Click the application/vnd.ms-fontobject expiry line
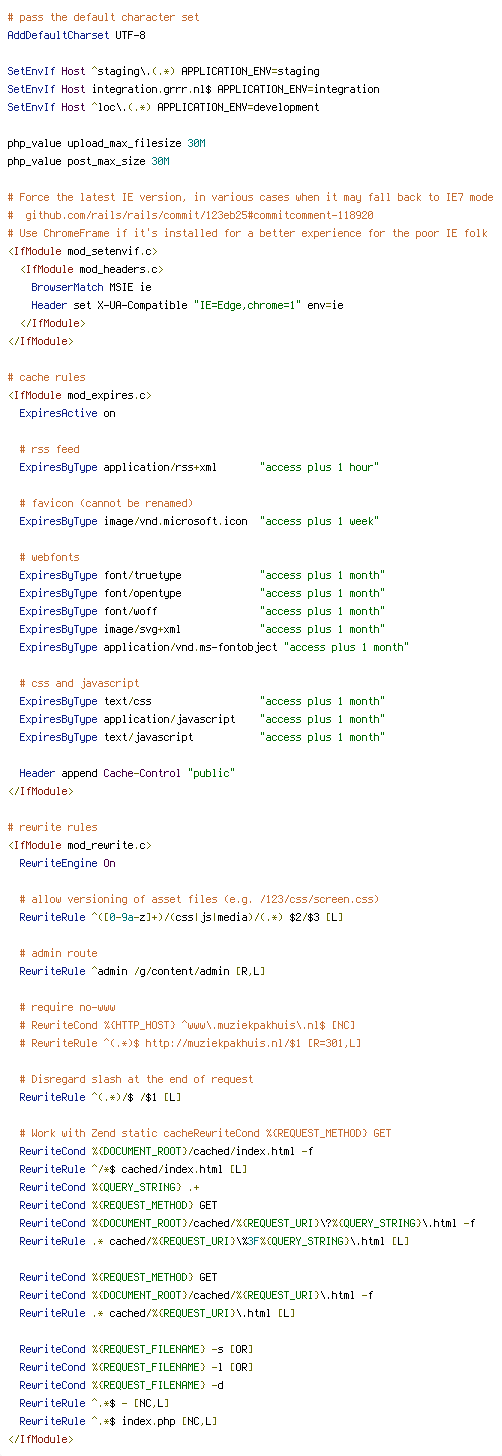Image resolution: width=502 pixels, height=1456 pixels. 214,647
